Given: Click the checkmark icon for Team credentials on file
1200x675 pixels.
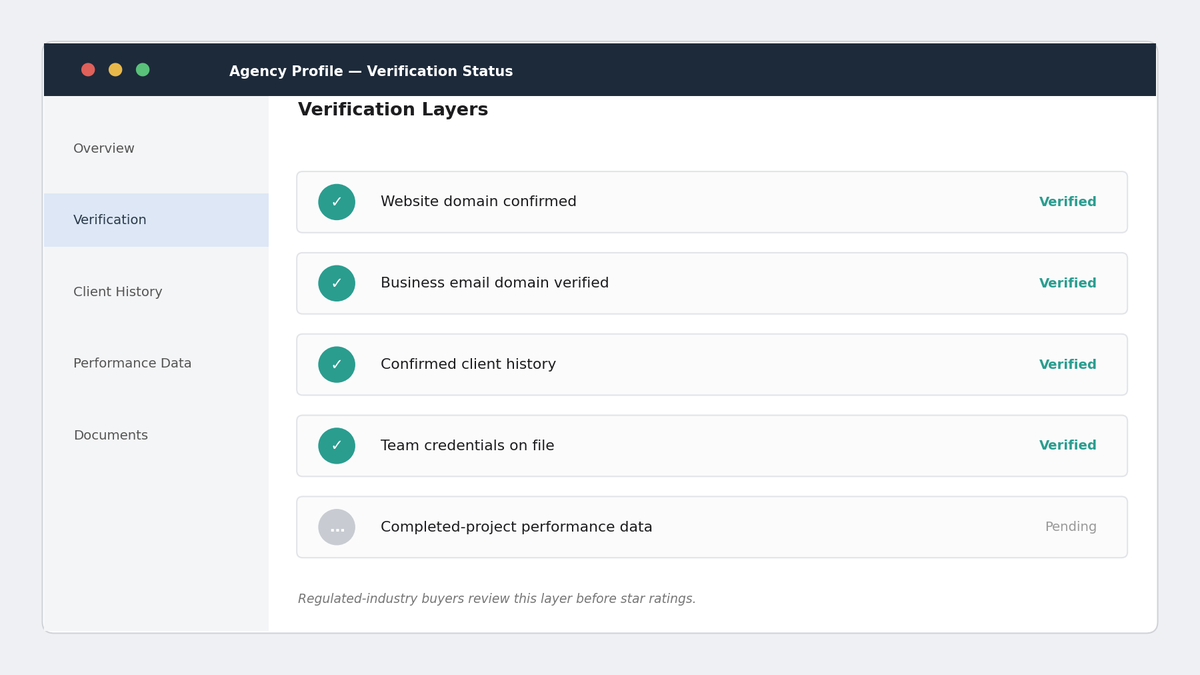Looking at the screenshot, I should 336,446.
